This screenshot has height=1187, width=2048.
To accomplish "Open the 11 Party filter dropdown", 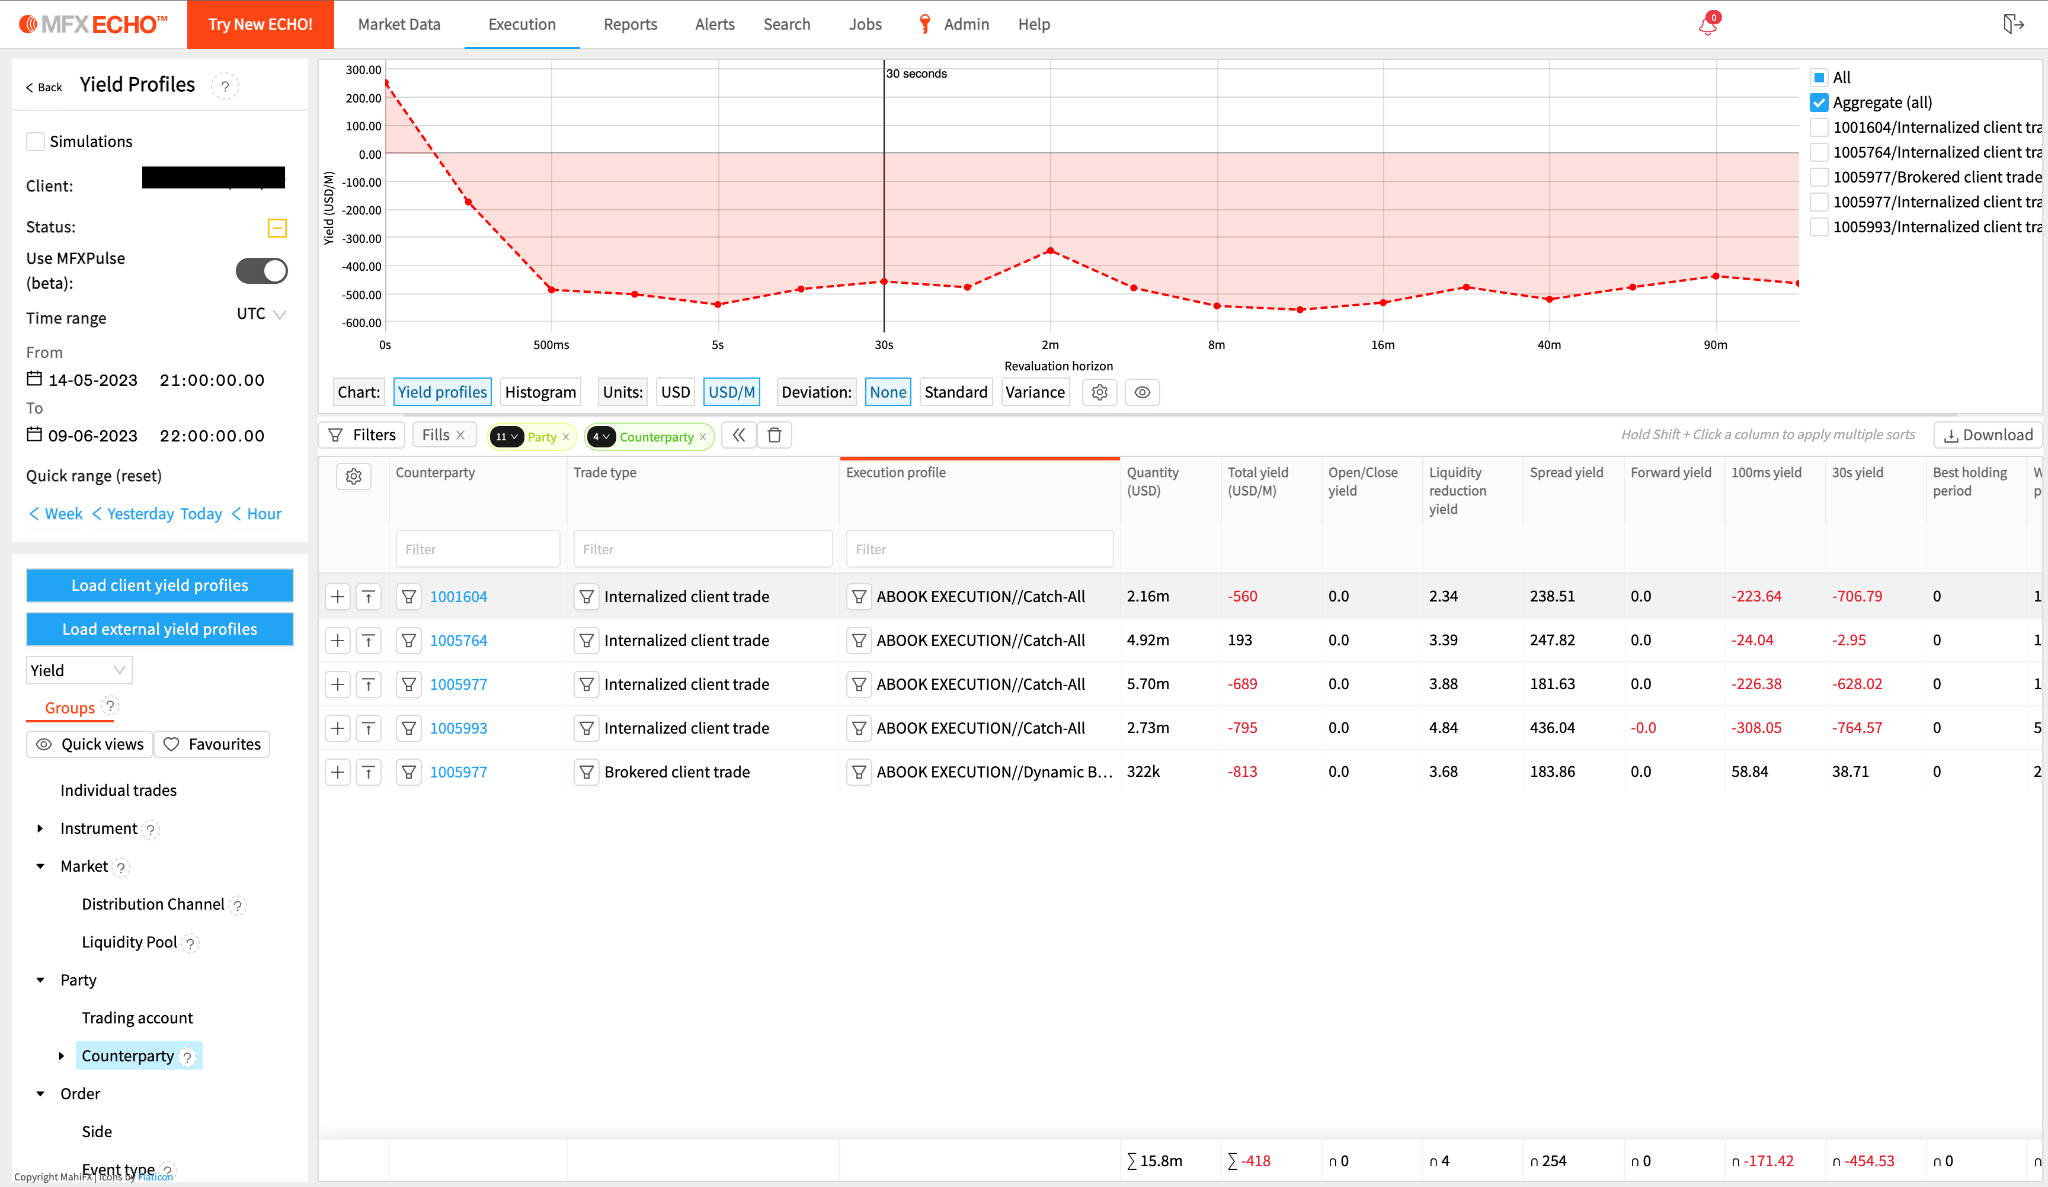I will [507, 437].
